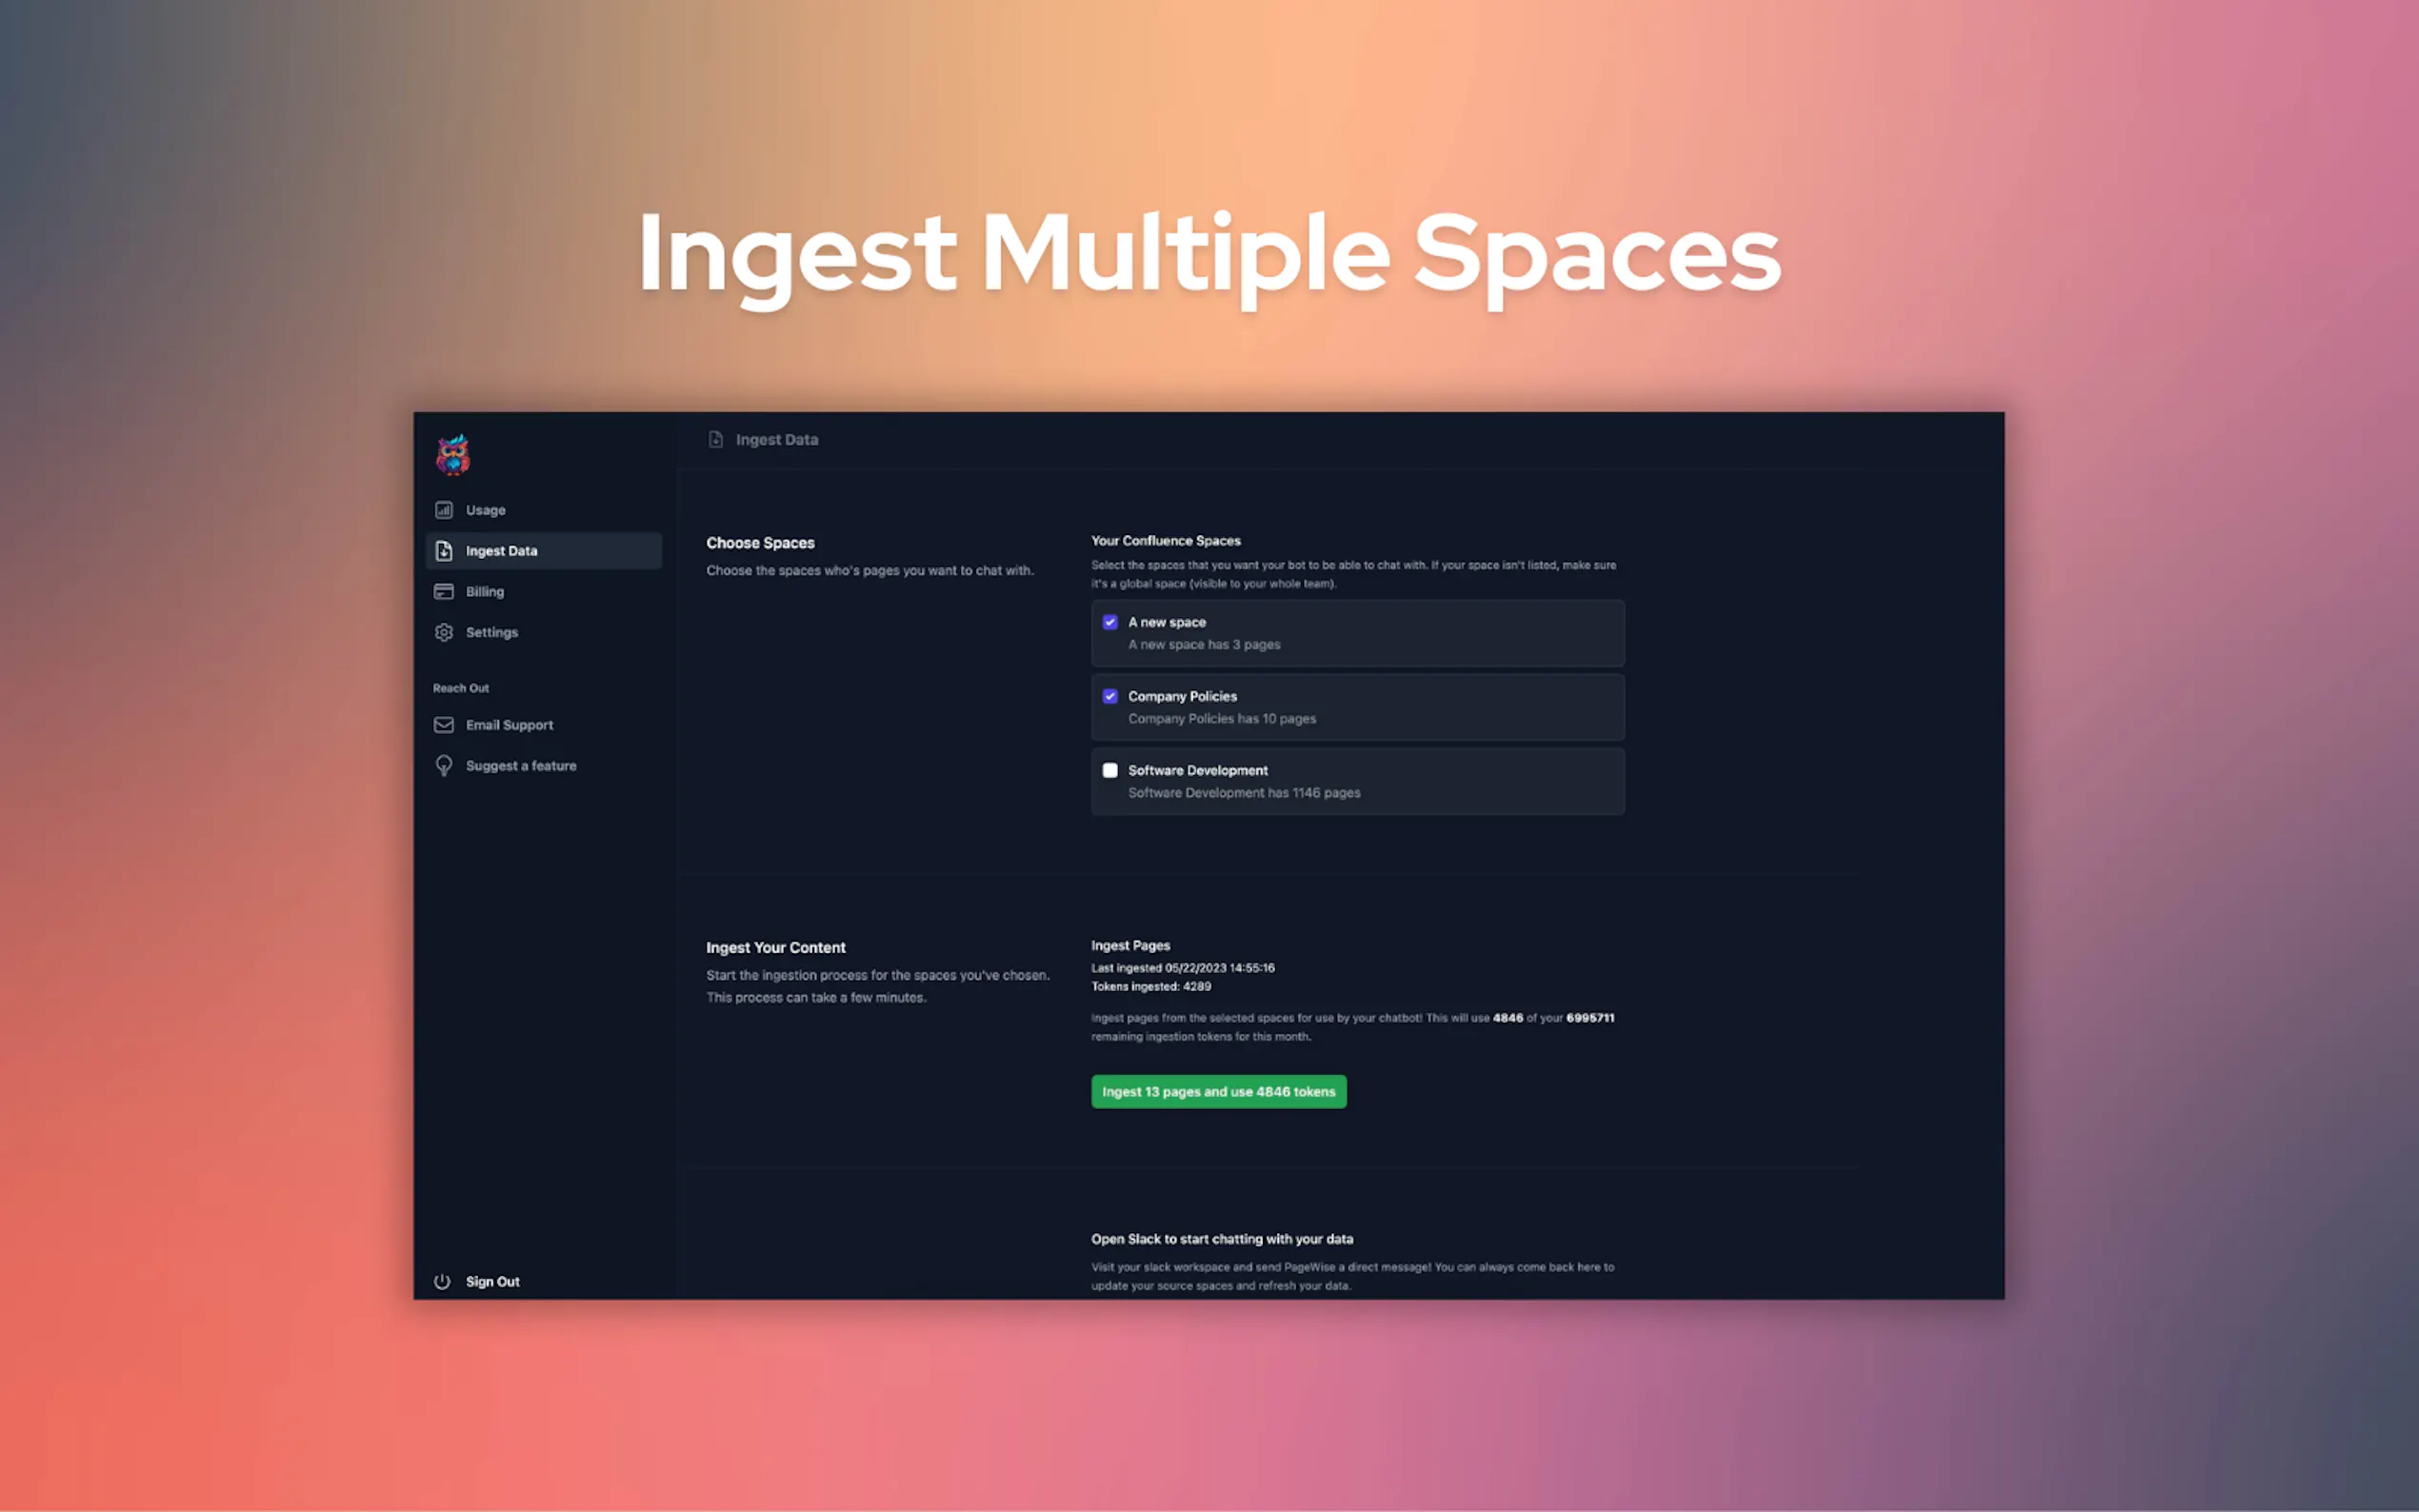
Task: Open the Usage menu item
Action: [x=486, y=510]
